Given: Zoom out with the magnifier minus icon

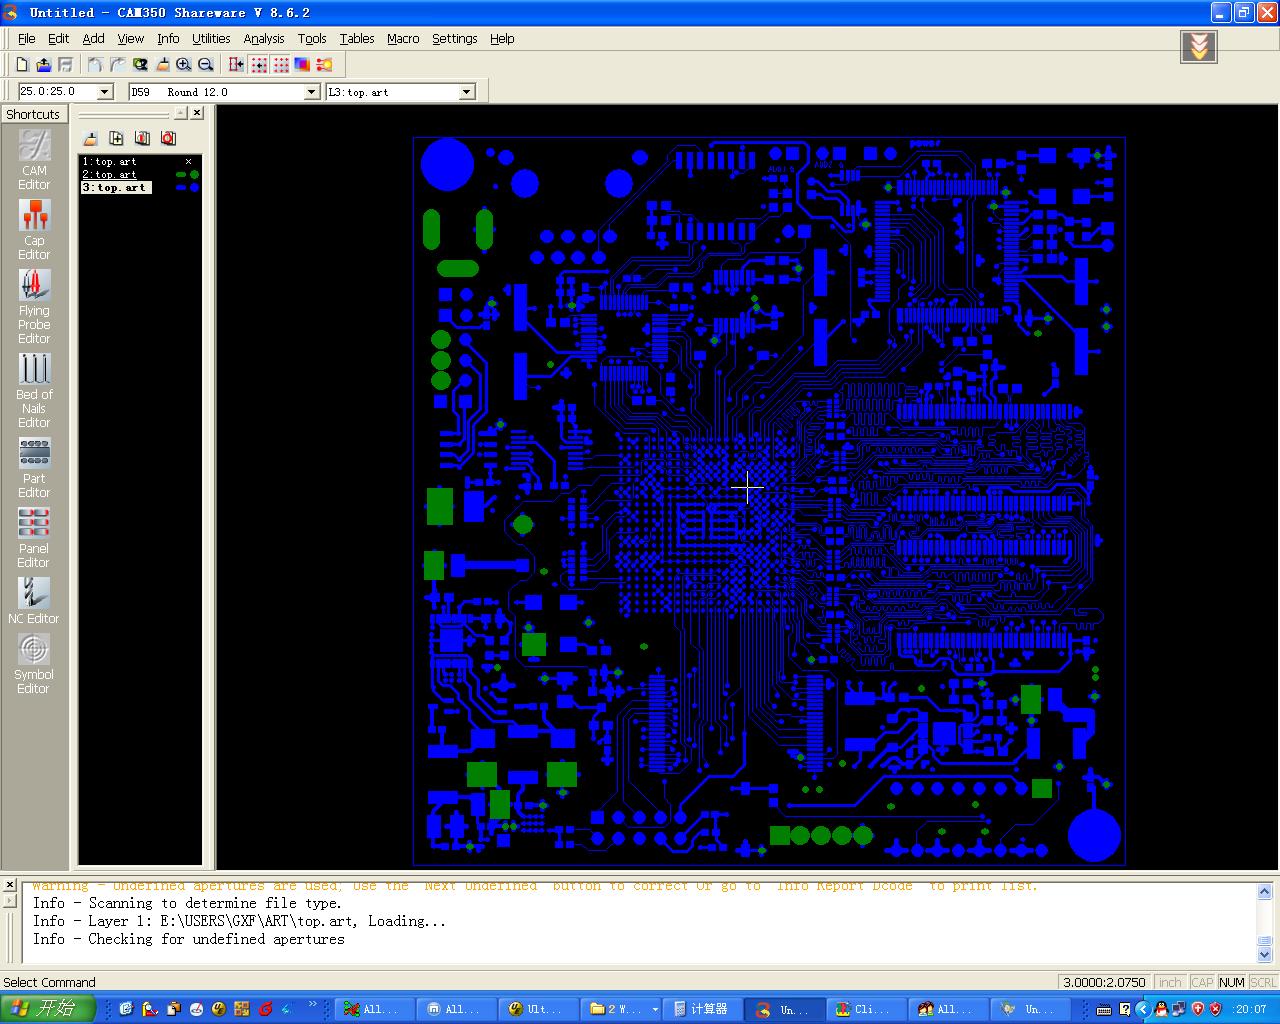Looking at the screenshot, I should 206,64.
